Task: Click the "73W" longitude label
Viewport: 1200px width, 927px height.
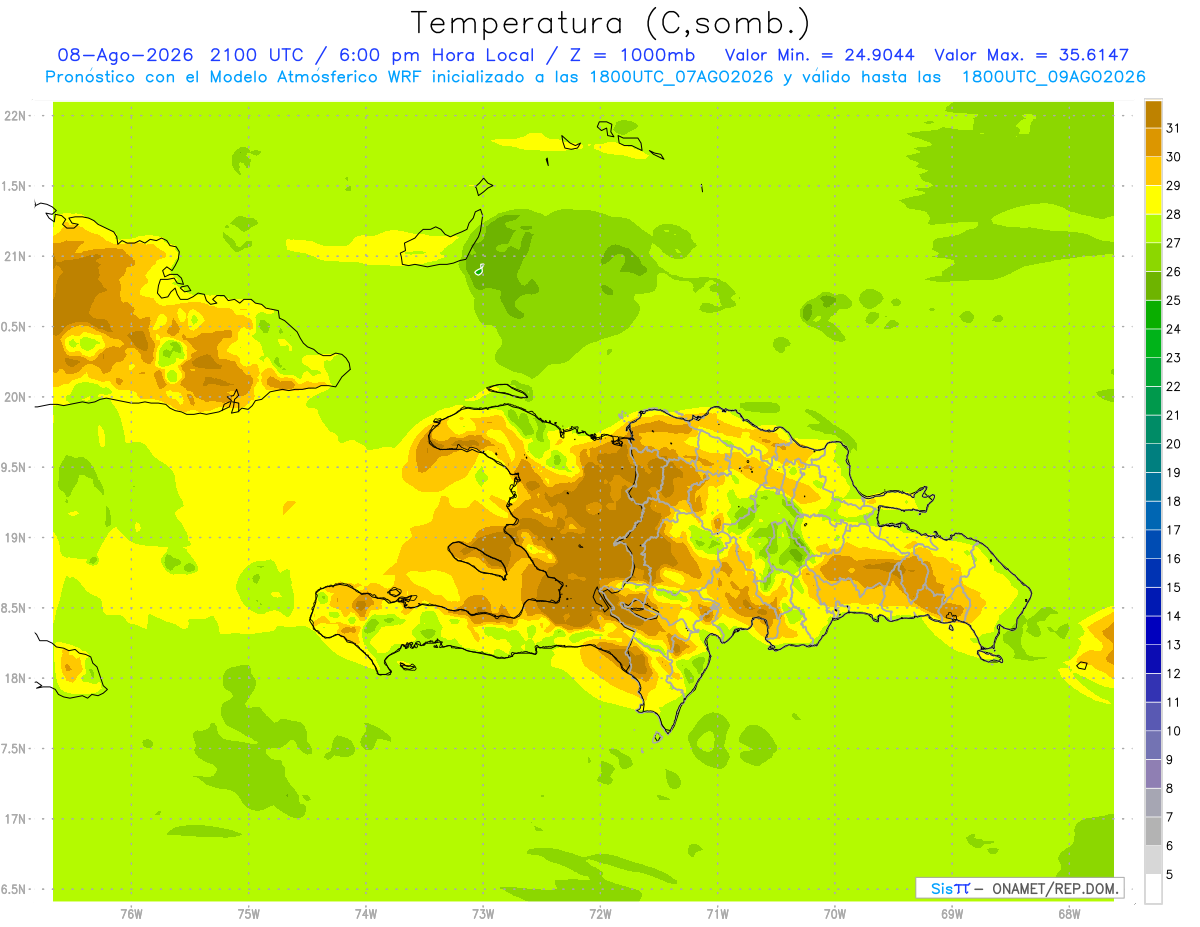Action: click(483, 914)
